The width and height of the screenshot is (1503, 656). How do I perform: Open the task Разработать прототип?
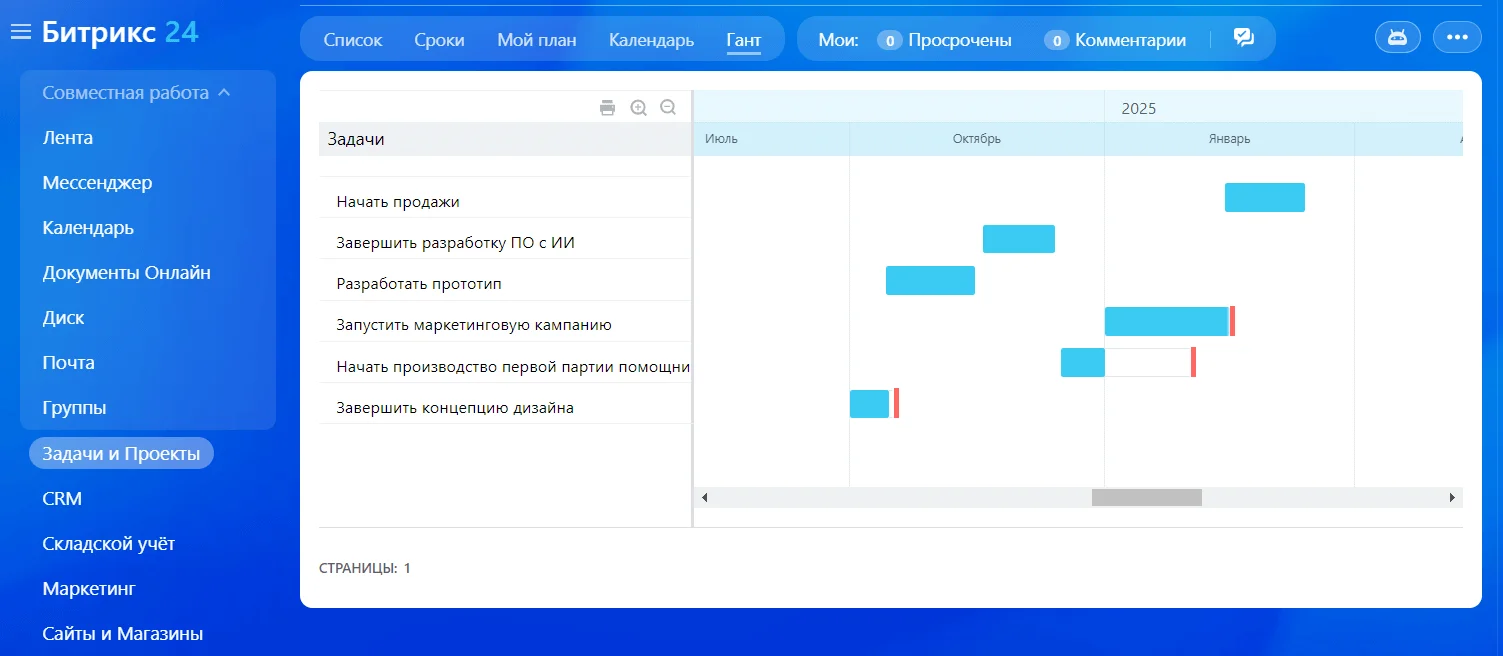coord(419,283)
